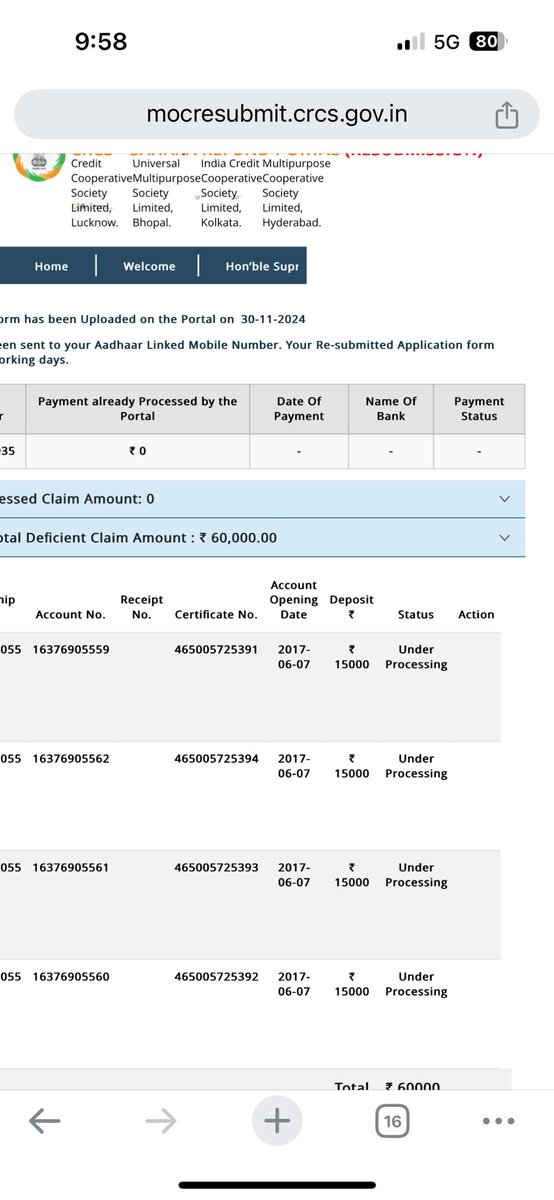Screen dimensions: 554x1200
Task: Select account number 16376905559
Action: pos(71,649)
